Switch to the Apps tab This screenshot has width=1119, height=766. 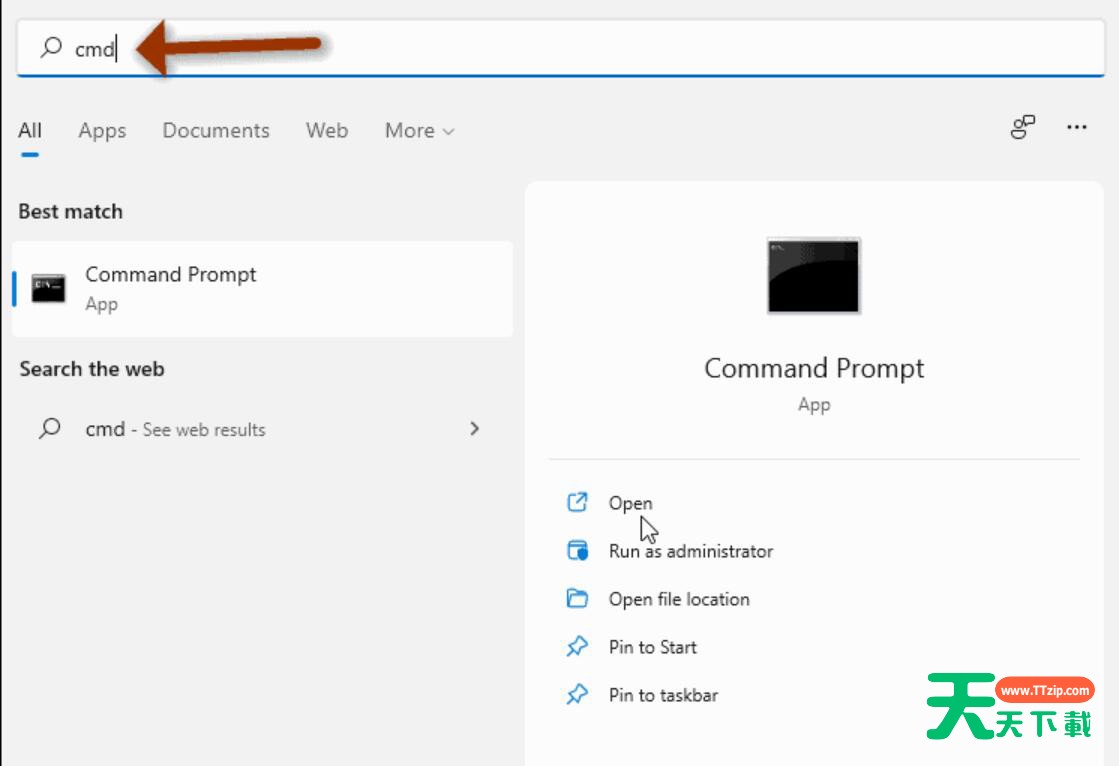coord(102,131)
